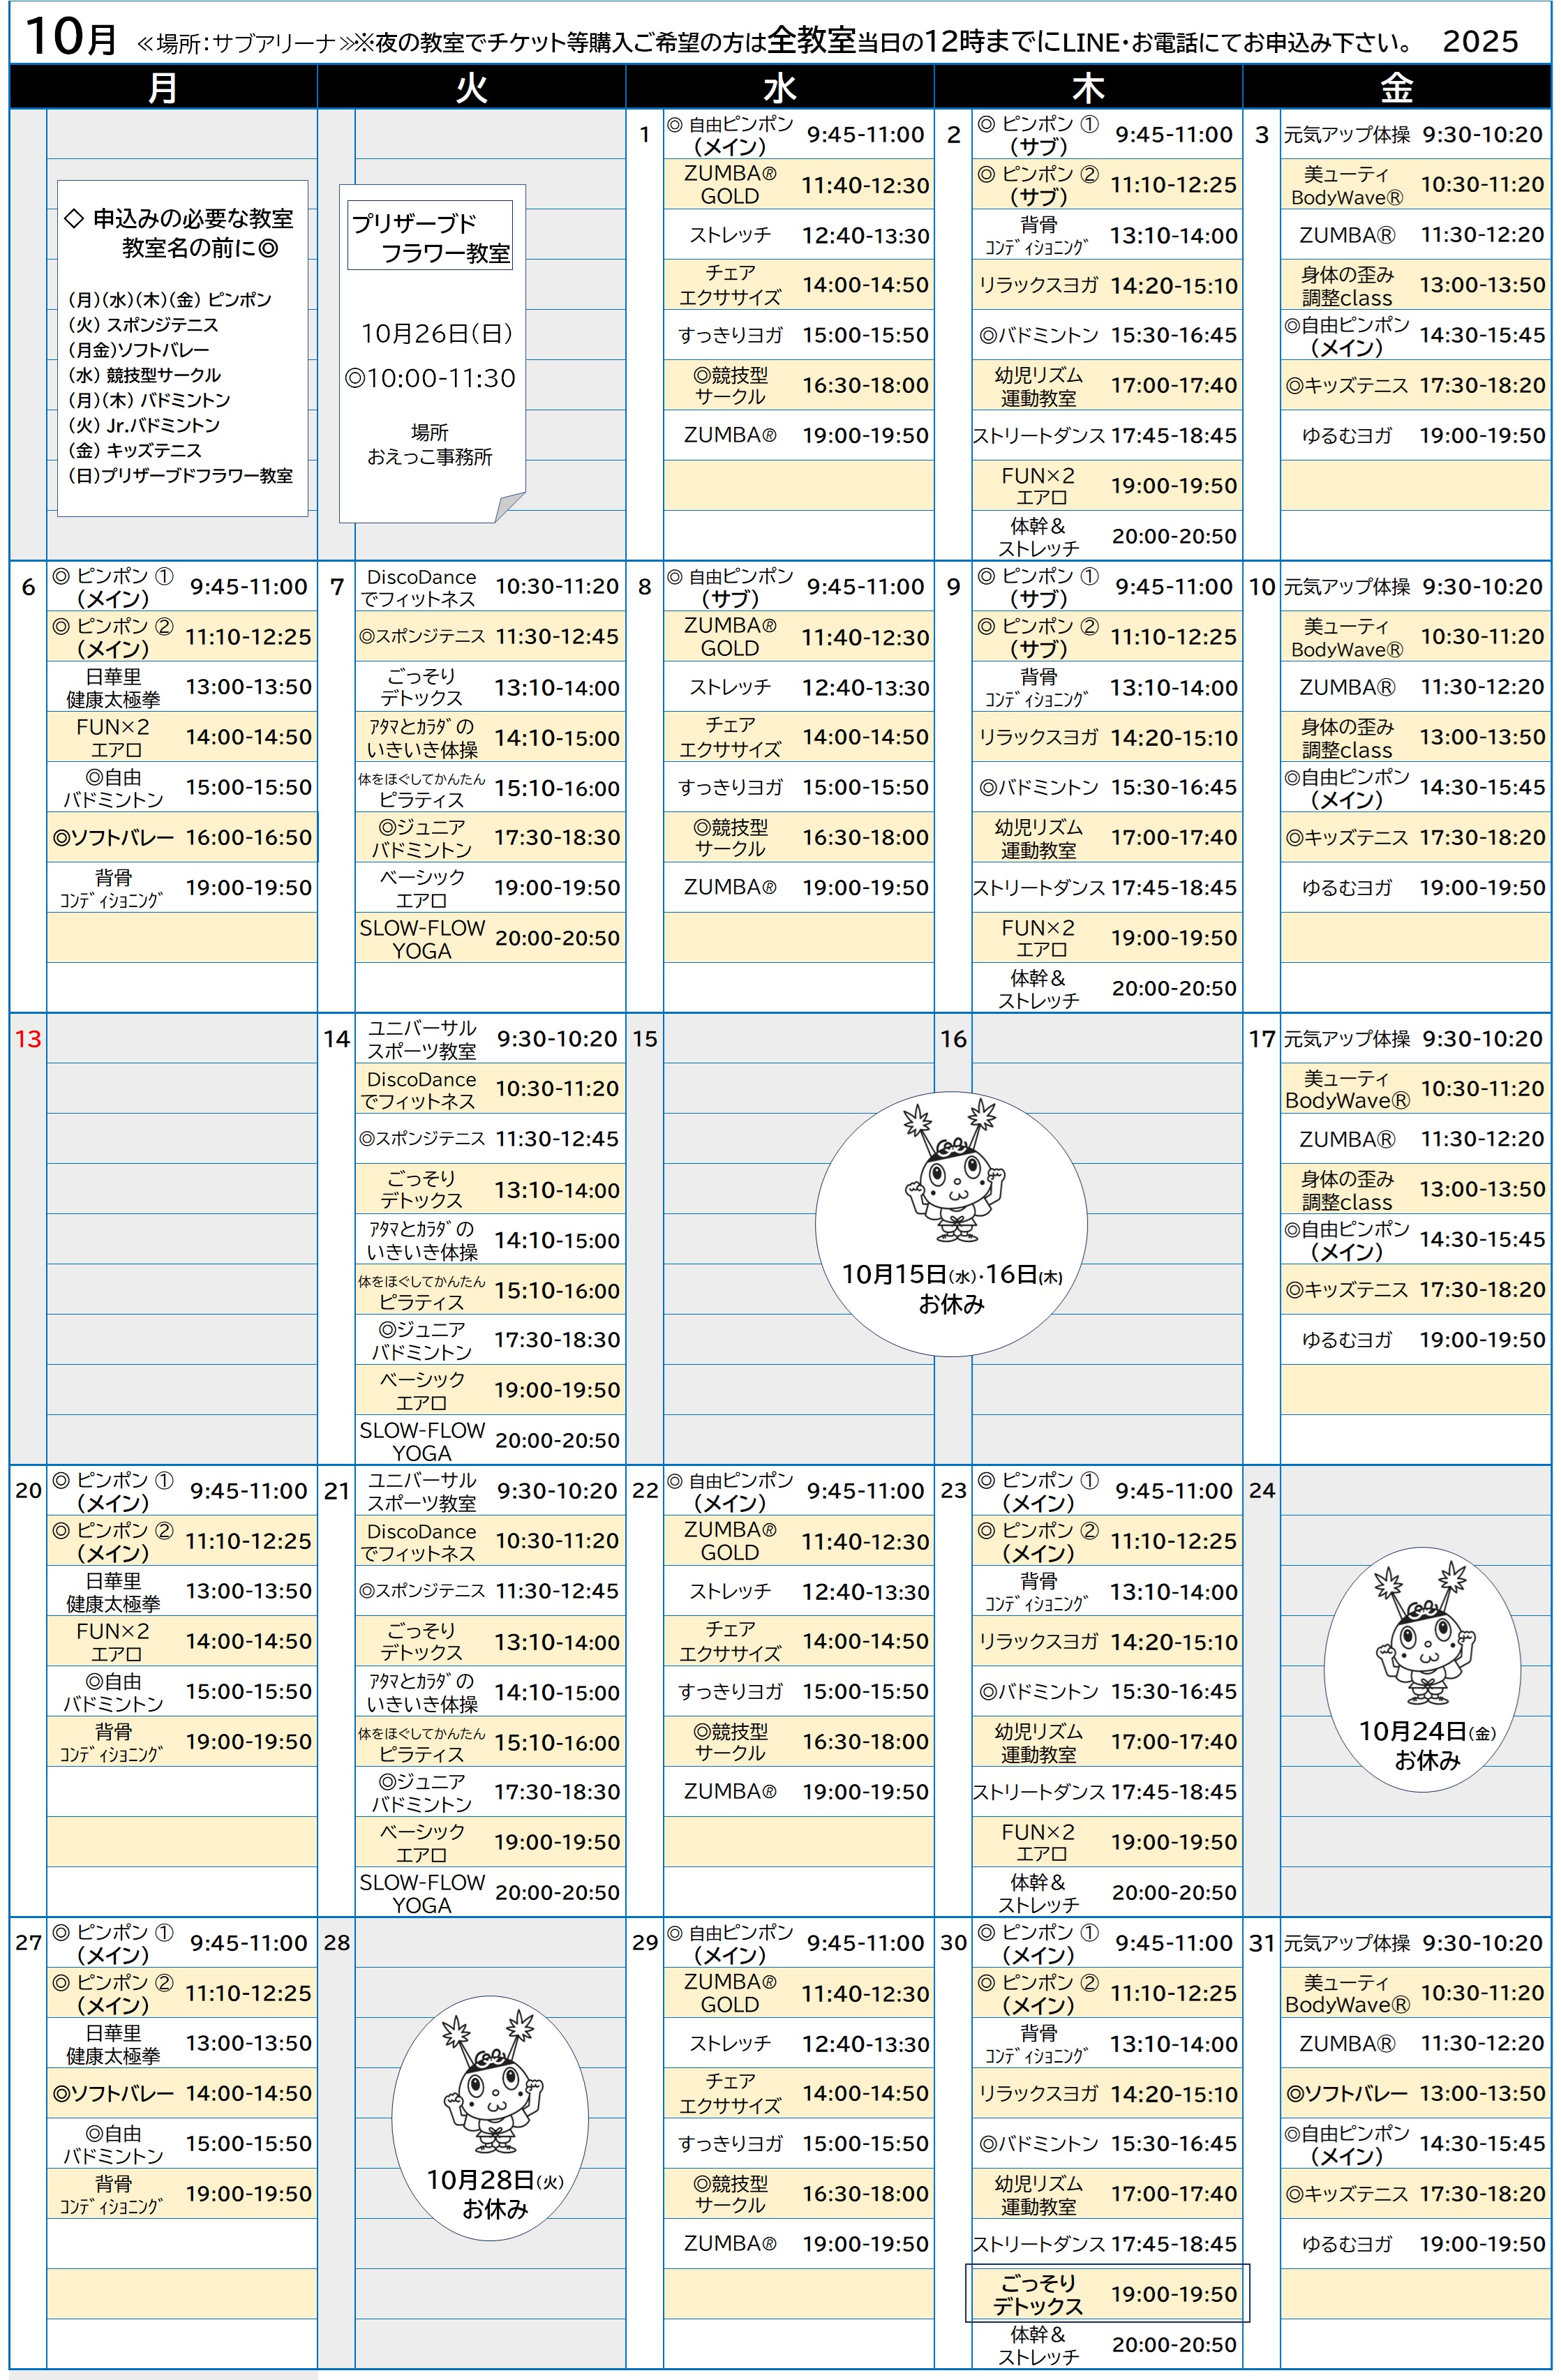Click 体幹&ストレッチ 20:00-20:50 on the 30th
Viewport: 1561px width, 2380px height.
click(1107, 2345)
